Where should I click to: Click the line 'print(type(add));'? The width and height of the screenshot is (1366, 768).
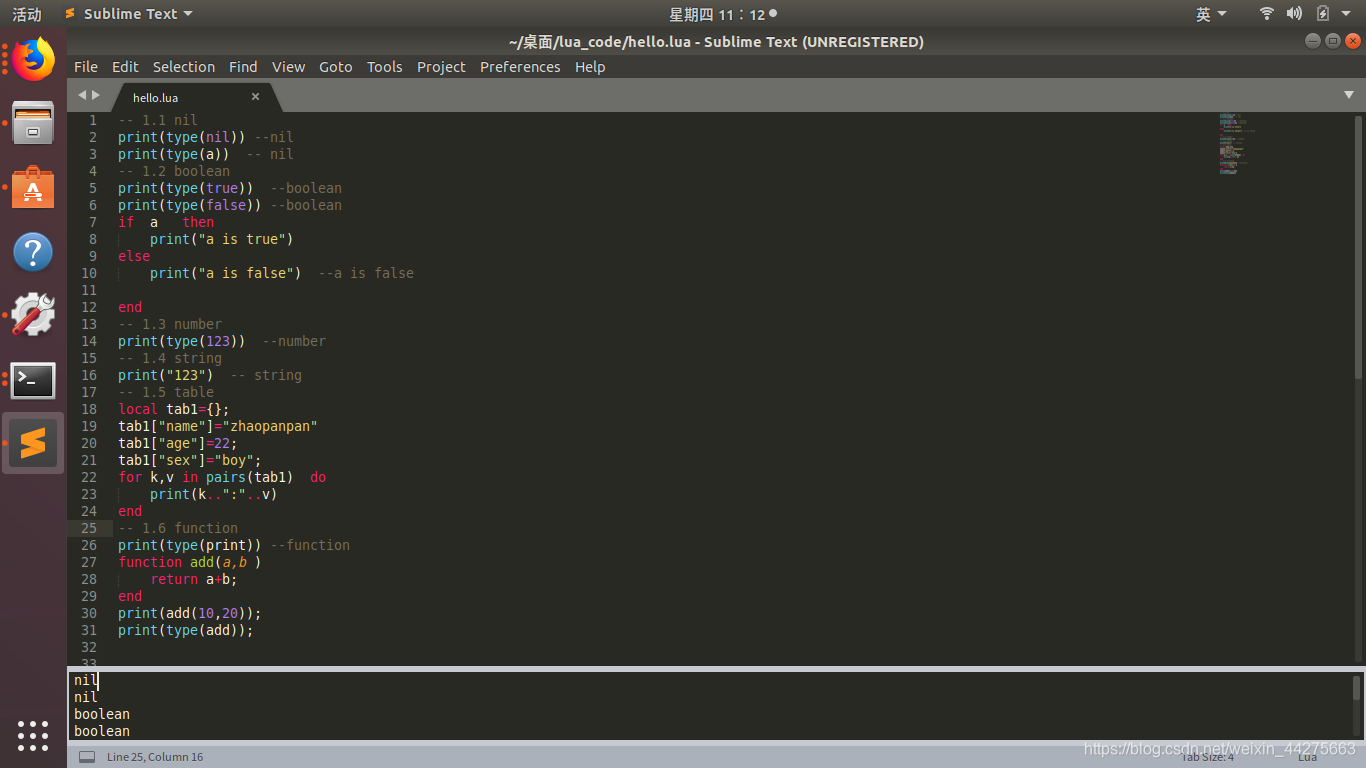pyautogui.click(x=186, y=630)
